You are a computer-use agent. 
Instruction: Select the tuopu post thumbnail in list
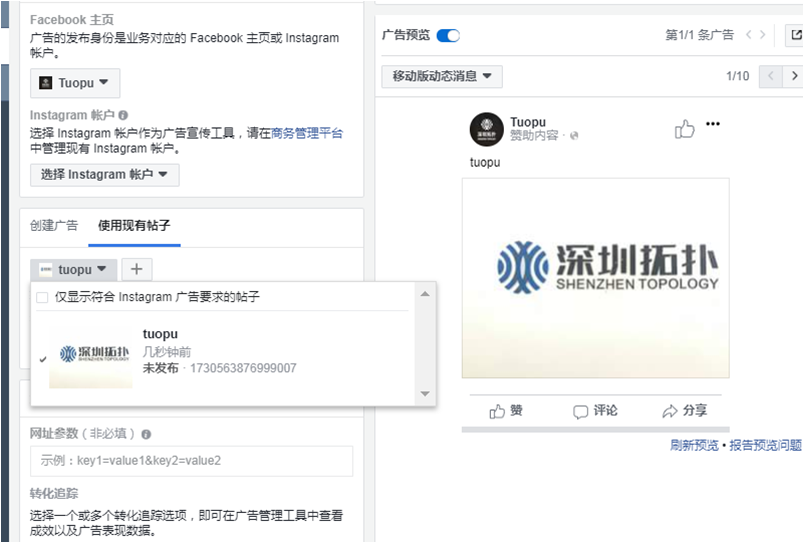91,356
